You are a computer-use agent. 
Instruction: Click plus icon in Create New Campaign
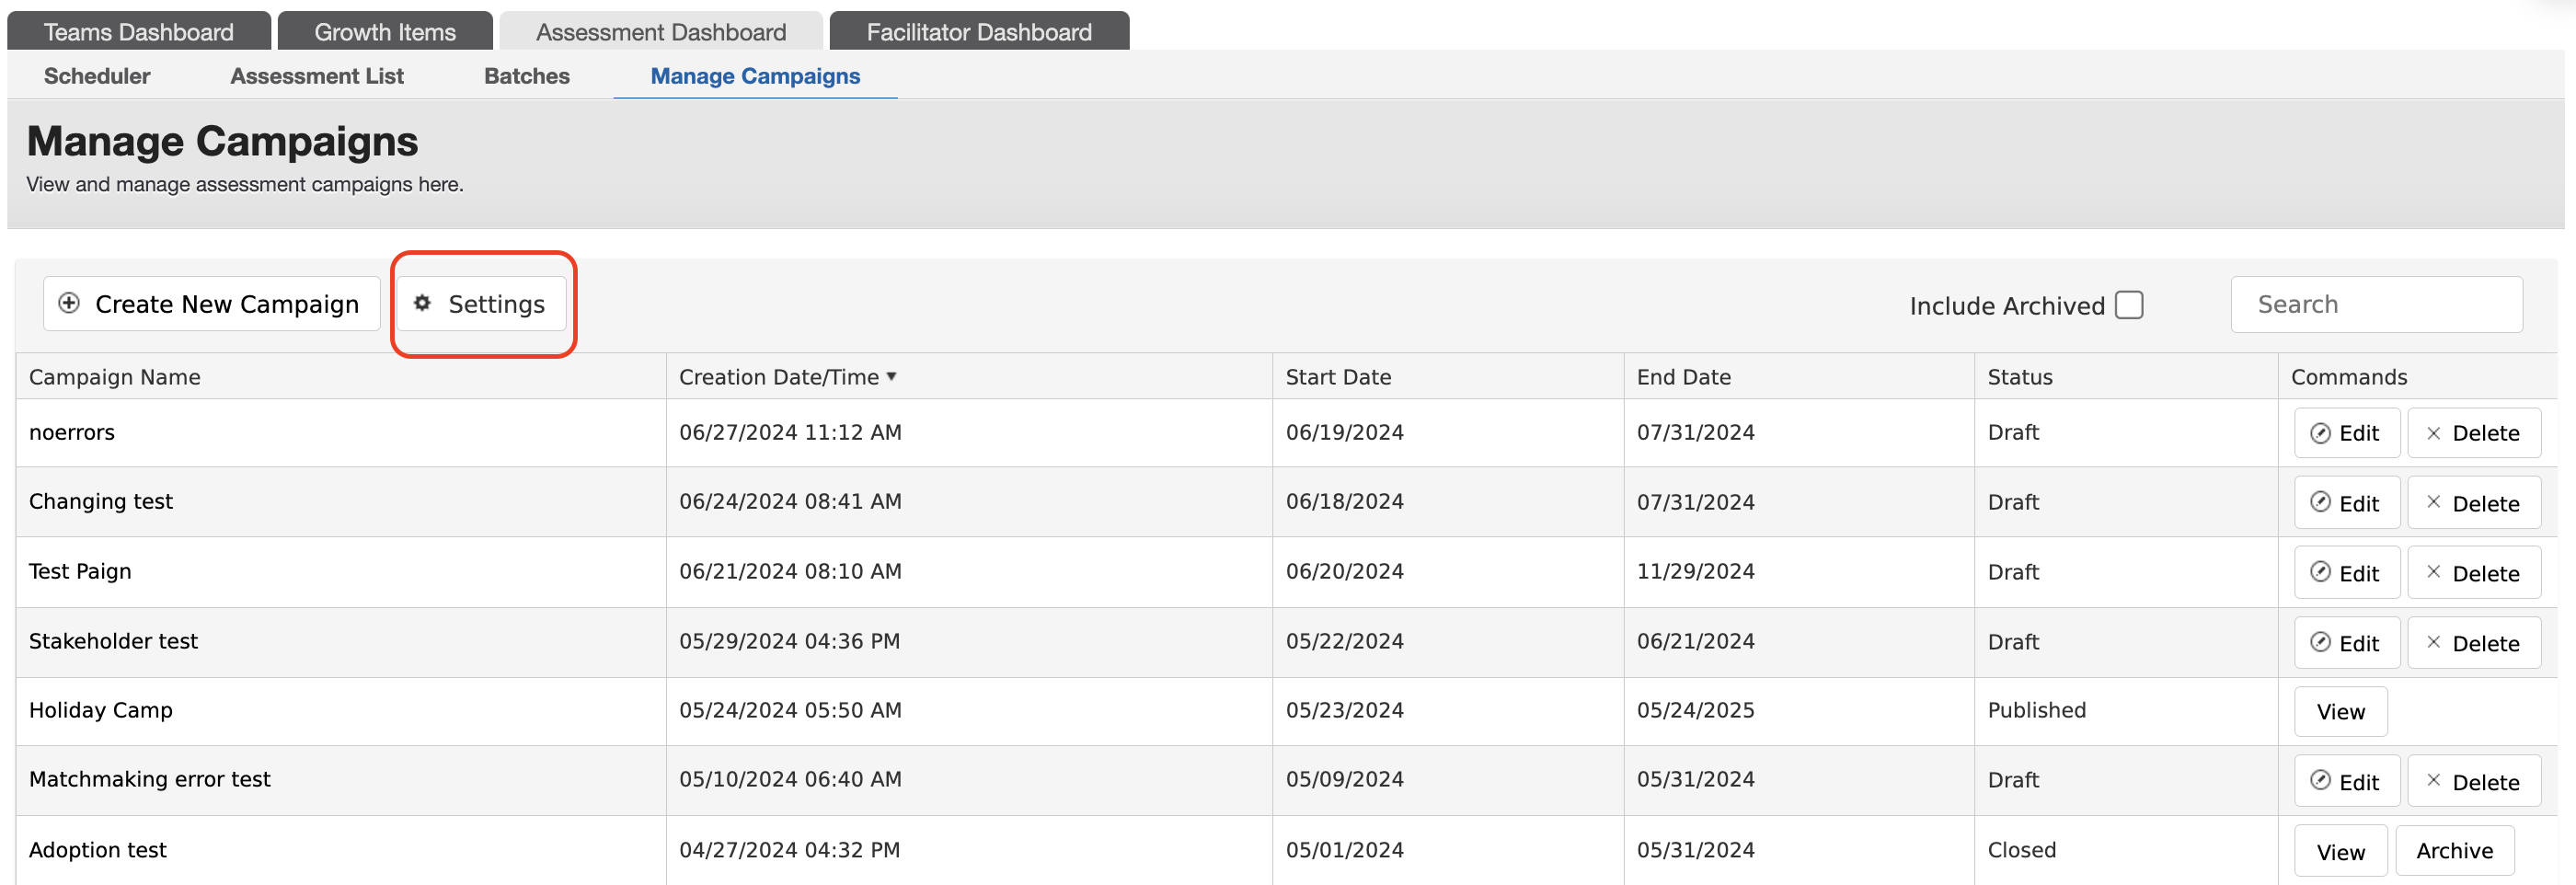69,303
